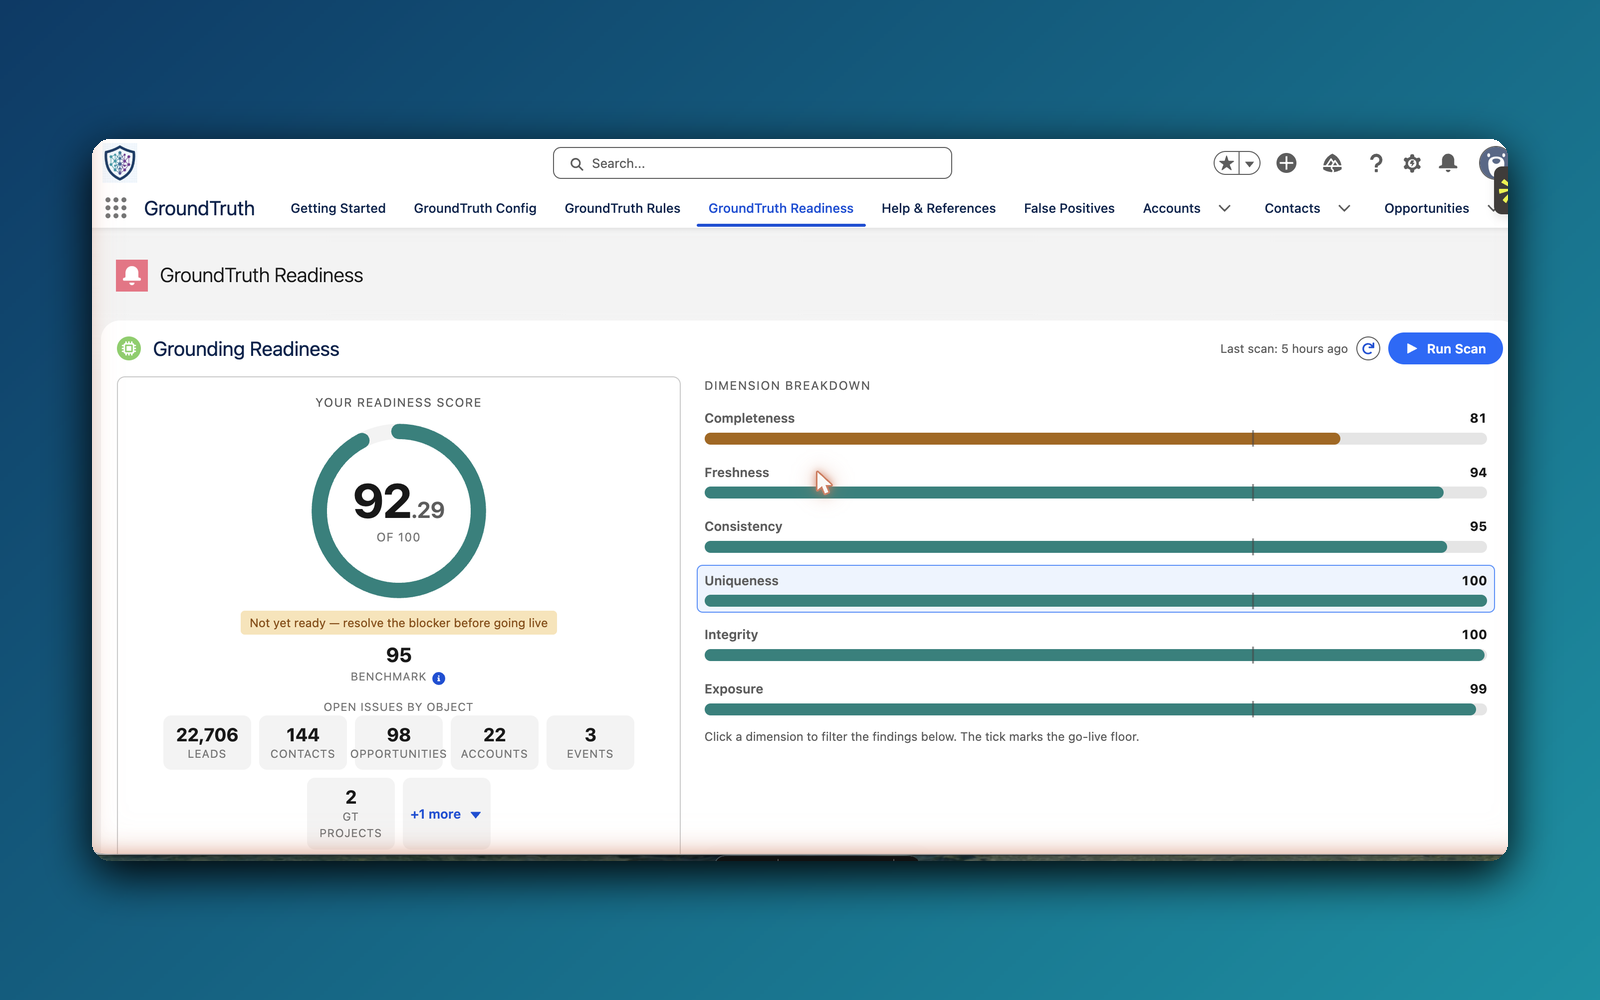Image resolution: width=1600 pixels, height=1000 pixels.
Task: Open the Favorites list dropdown arrow
Action: 1249,163
